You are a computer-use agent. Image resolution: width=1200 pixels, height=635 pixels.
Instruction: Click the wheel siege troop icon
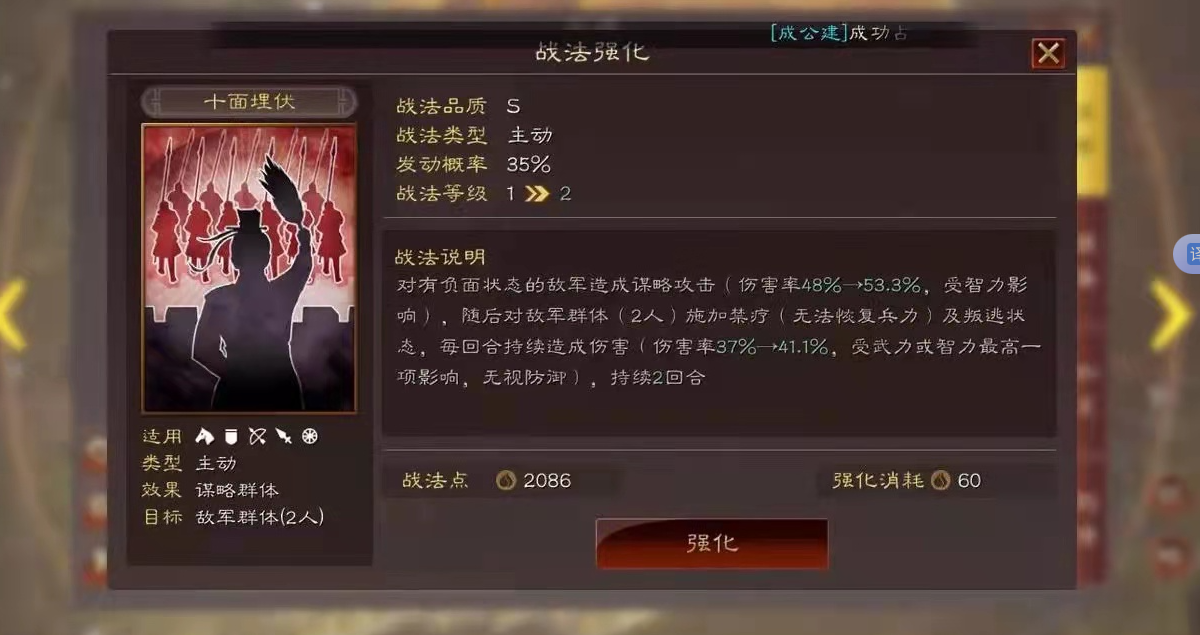(310, 436)
